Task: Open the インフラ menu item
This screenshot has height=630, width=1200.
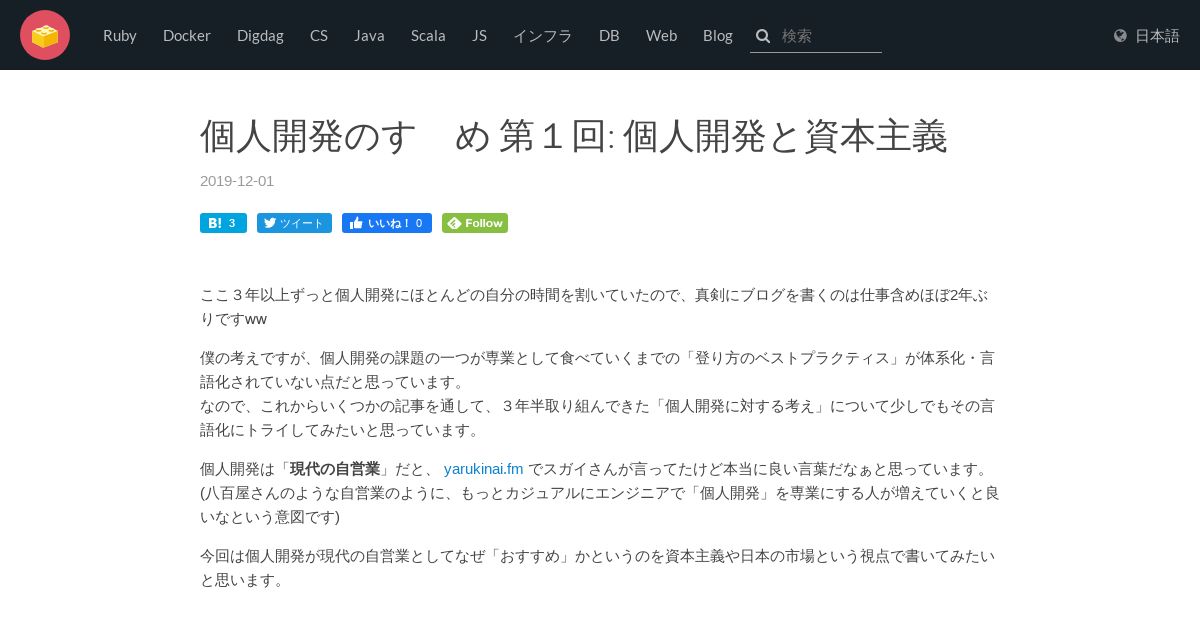Action: point(543,35)
